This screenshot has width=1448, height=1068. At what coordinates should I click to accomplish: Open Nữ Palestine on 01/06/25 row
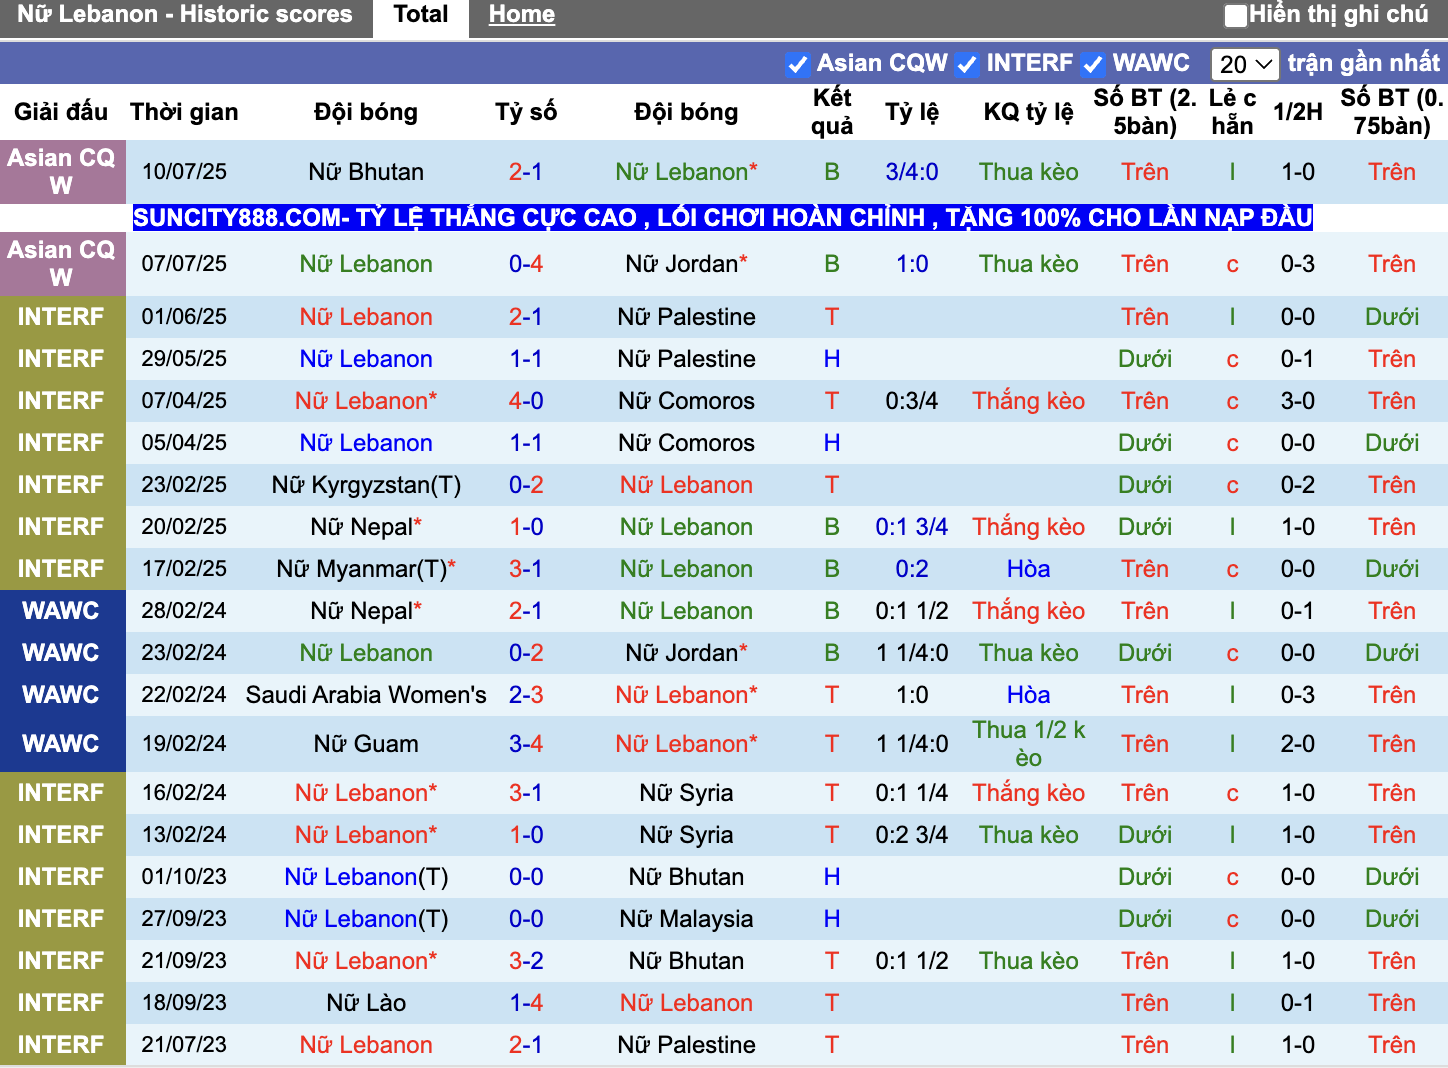click(686, 317)
